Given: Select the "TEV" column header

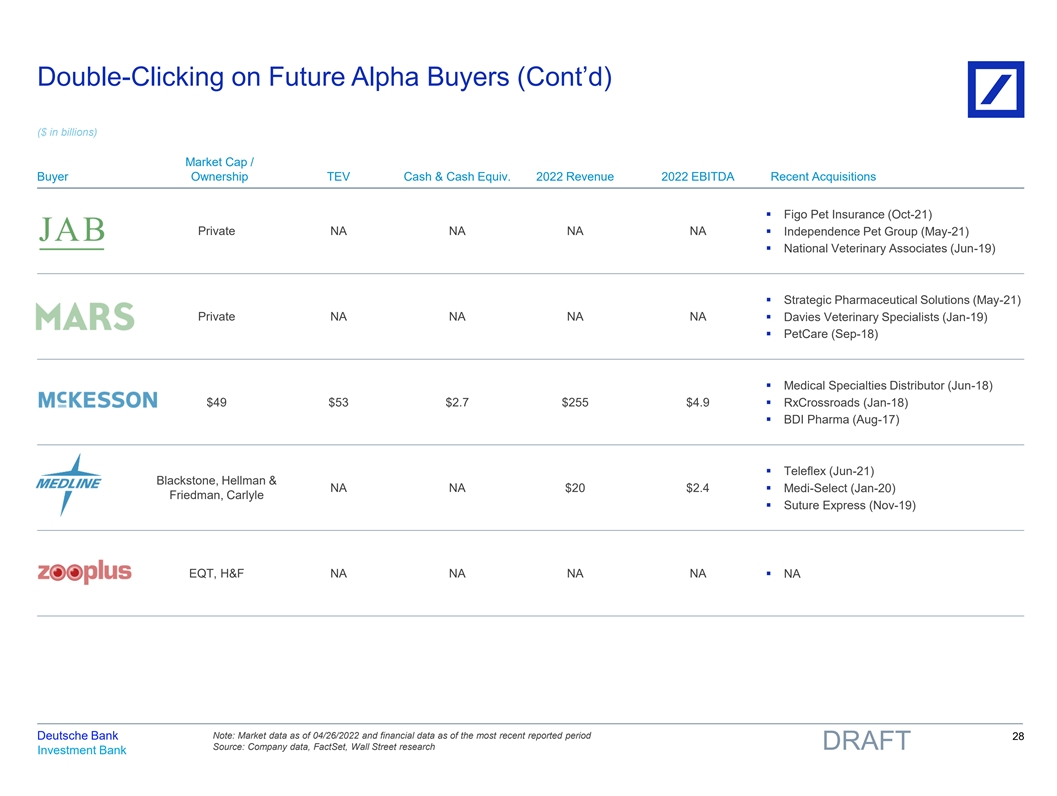Looking at the screenshot, I should (x=338, y=177).
